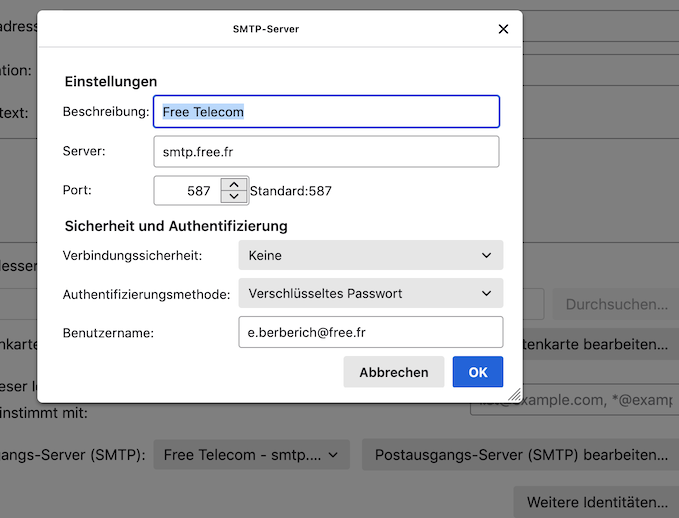Click the Visitenkarte bearbeiten button
Screen dimensions: 679x518
[x=600, y=344]
